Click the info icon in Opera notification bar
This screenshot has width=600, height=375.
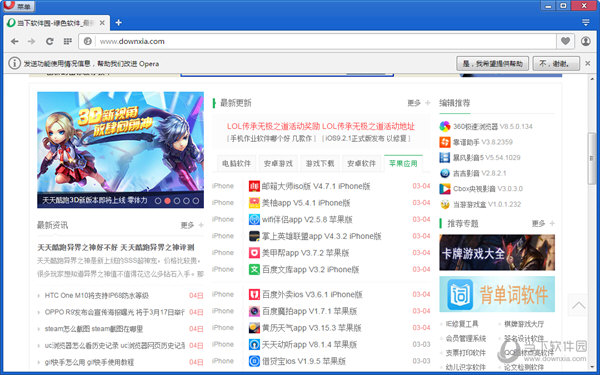click(x=14, y=63)
